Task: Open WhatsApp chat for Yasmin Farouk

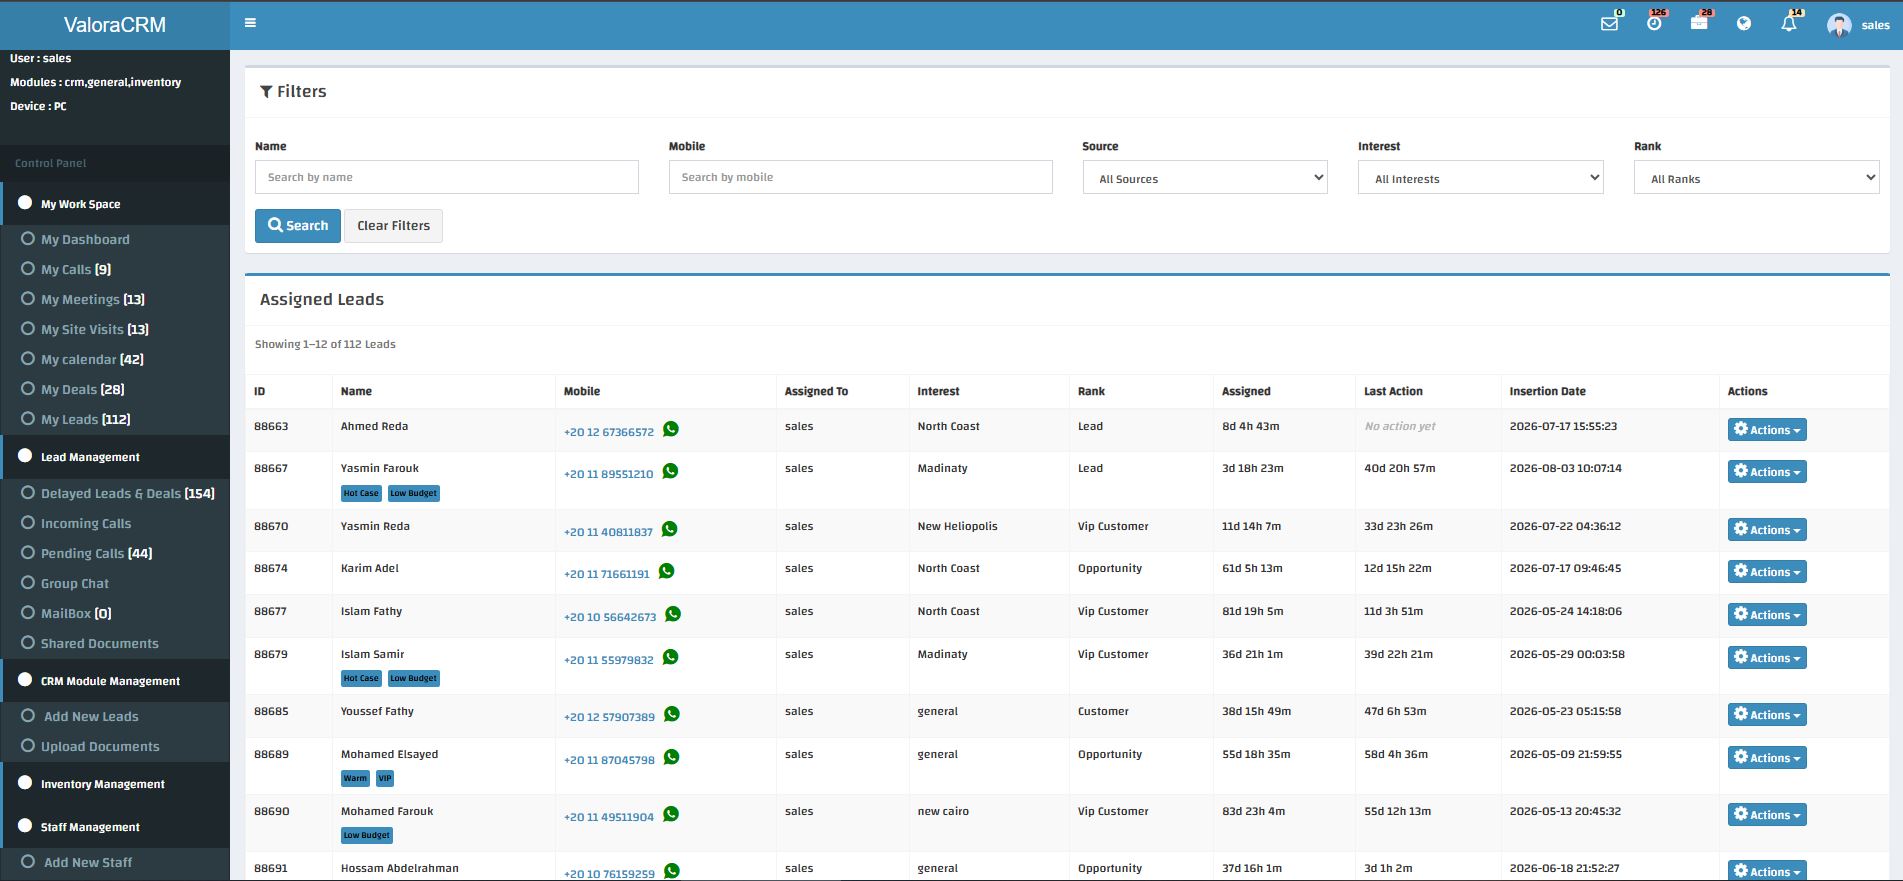Action: pos(670,471)
